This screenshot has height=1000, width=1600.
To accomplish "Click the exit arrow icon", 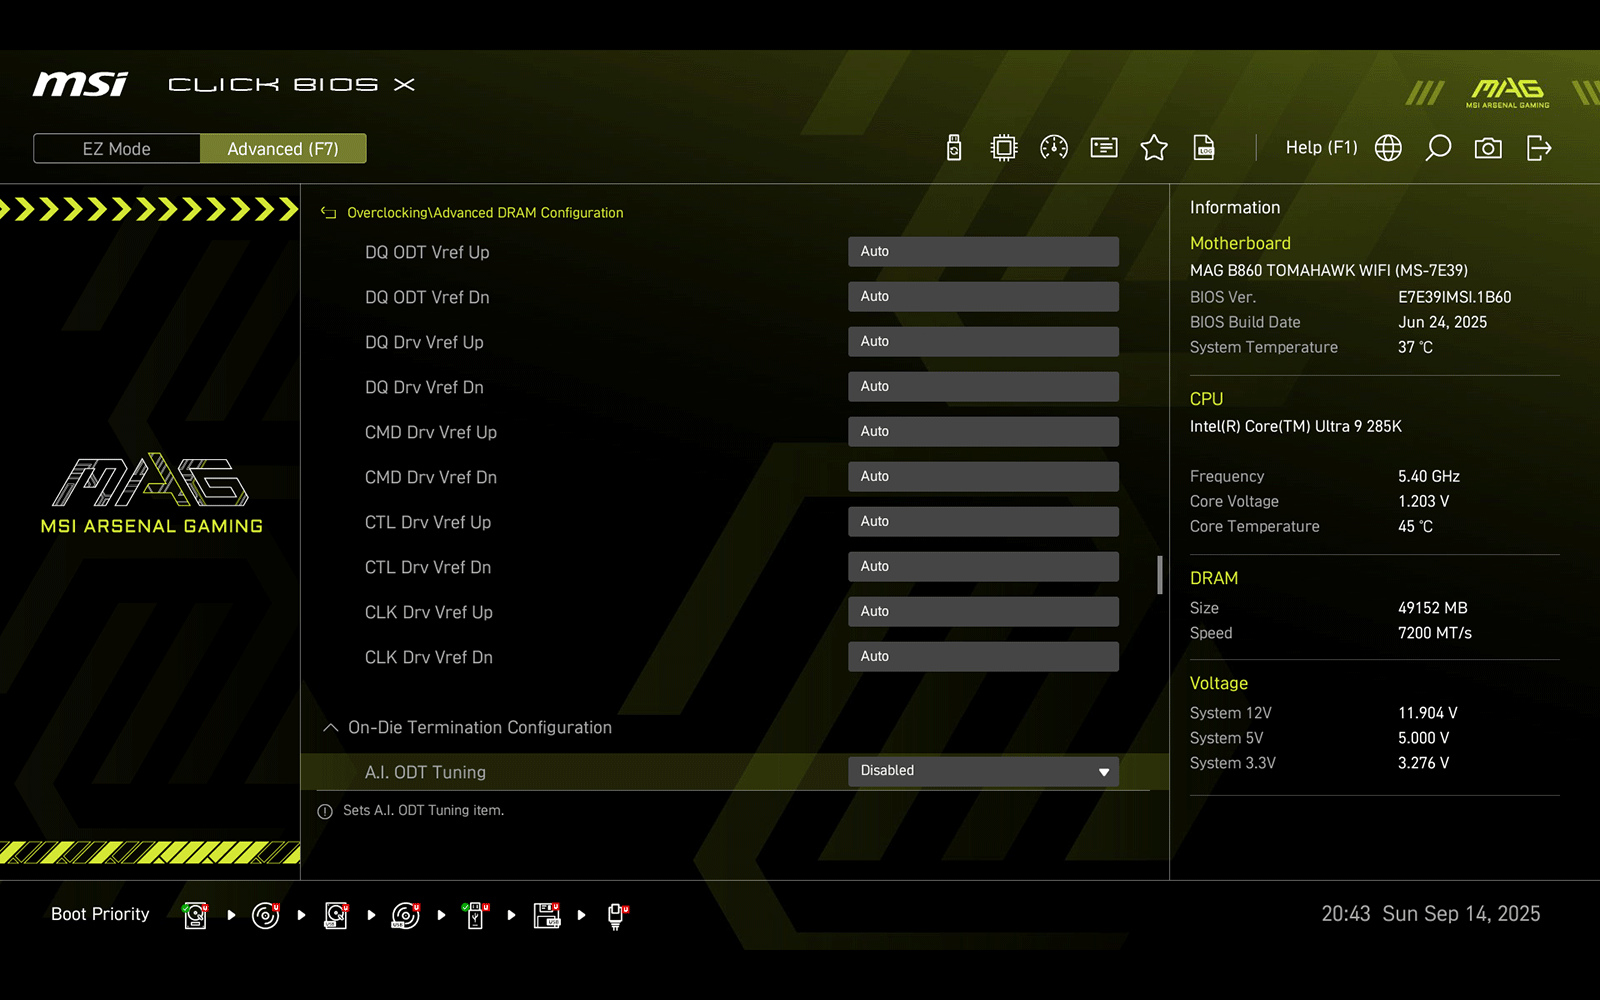I will (1539, 148).
